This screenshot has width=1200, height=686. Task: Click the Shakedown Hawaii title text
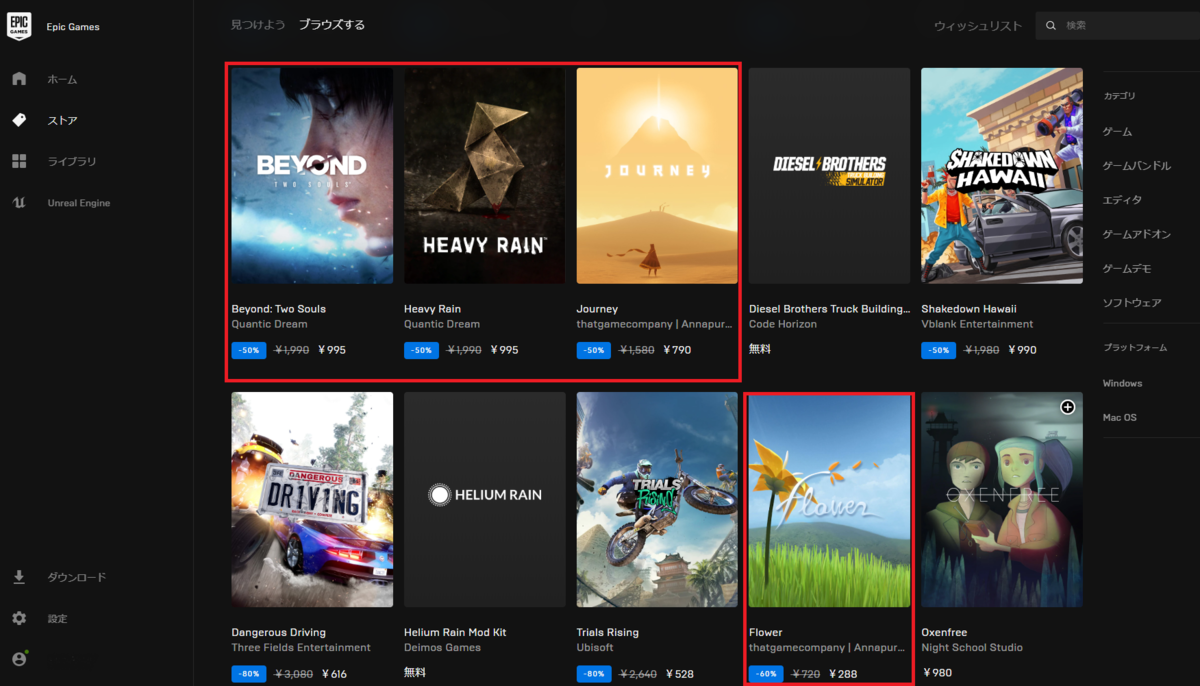point(969,309)
